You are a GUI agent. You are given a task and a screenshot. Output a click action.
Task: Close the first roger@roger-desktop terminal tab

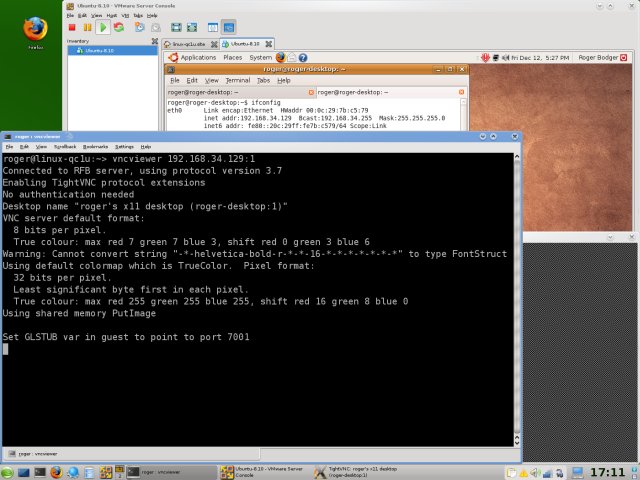point(311,92)
